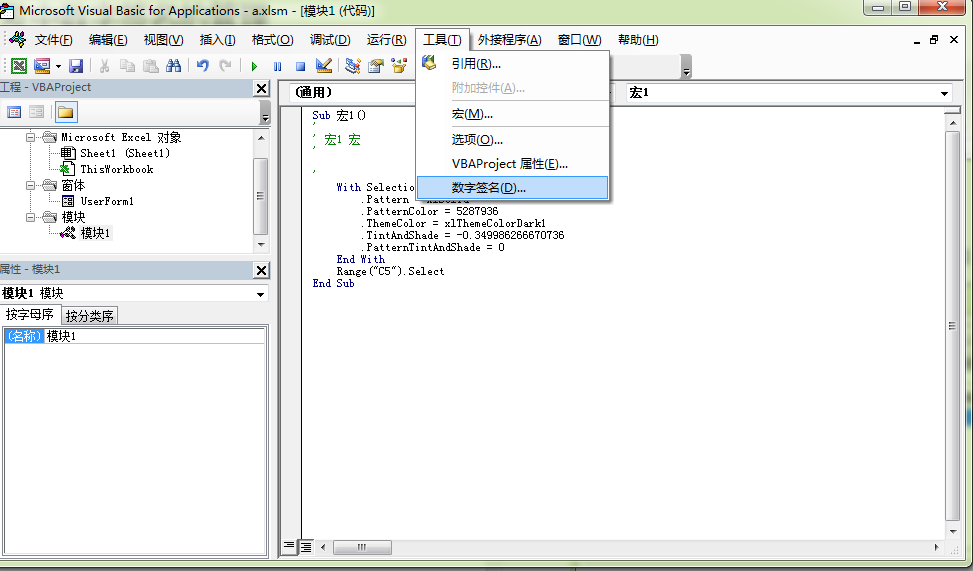The height and width of the screenshot is (571, 973).
Task: Collapse the 模块 folder node
Action: [30, 217]
